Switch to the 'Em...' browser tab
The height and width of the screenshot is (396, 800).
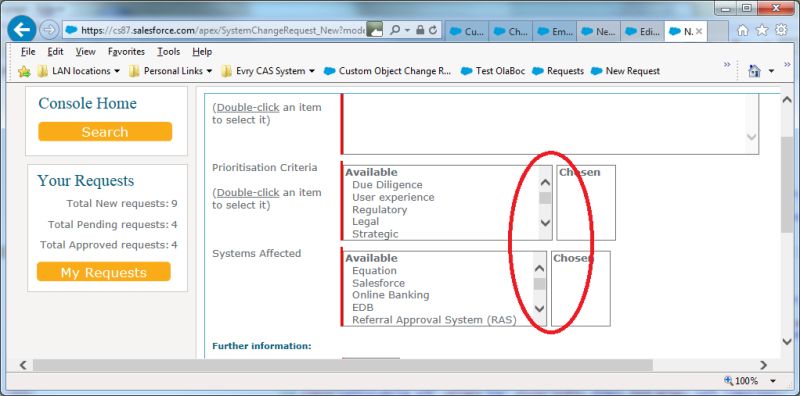(x=555, y=31)
